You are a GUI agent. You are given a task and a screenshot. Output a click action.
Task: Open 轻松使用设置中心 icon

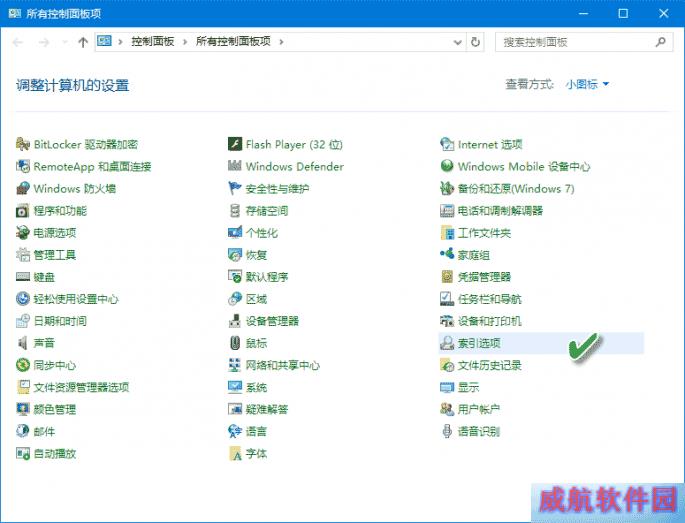click(x=23, y=299)
